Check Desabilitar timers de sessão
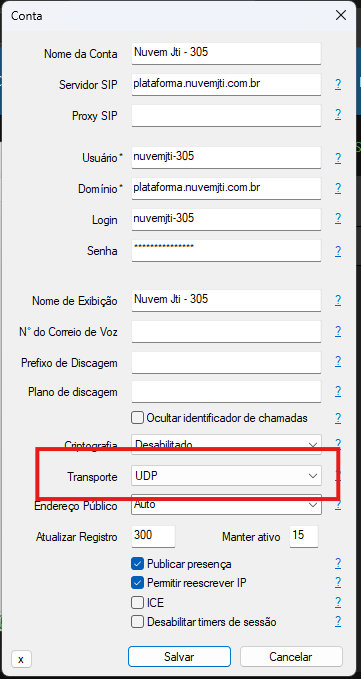Image resolution: width=361 pixels, height=679 pixels. 137,622
